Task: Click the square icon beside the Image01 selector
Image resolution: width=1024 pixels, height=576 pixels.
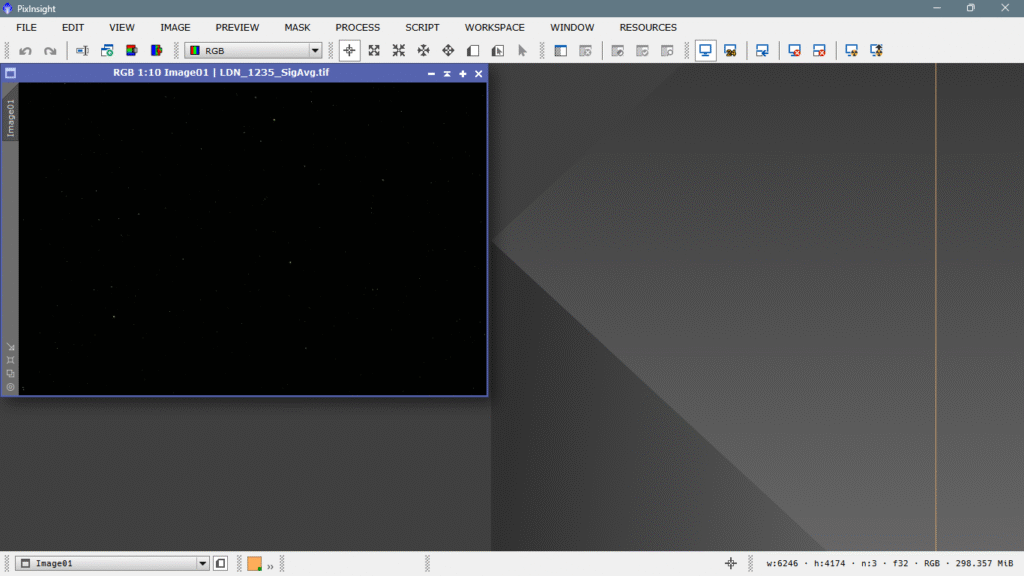Action: coord(221,563)
